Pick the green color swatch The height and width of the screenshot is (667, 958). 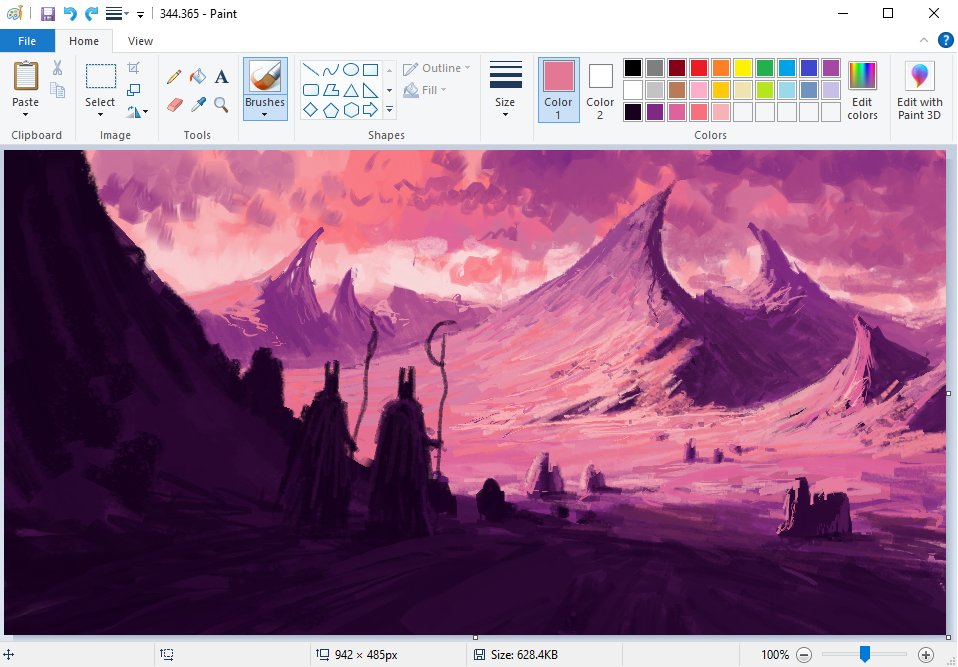(765, 68)
